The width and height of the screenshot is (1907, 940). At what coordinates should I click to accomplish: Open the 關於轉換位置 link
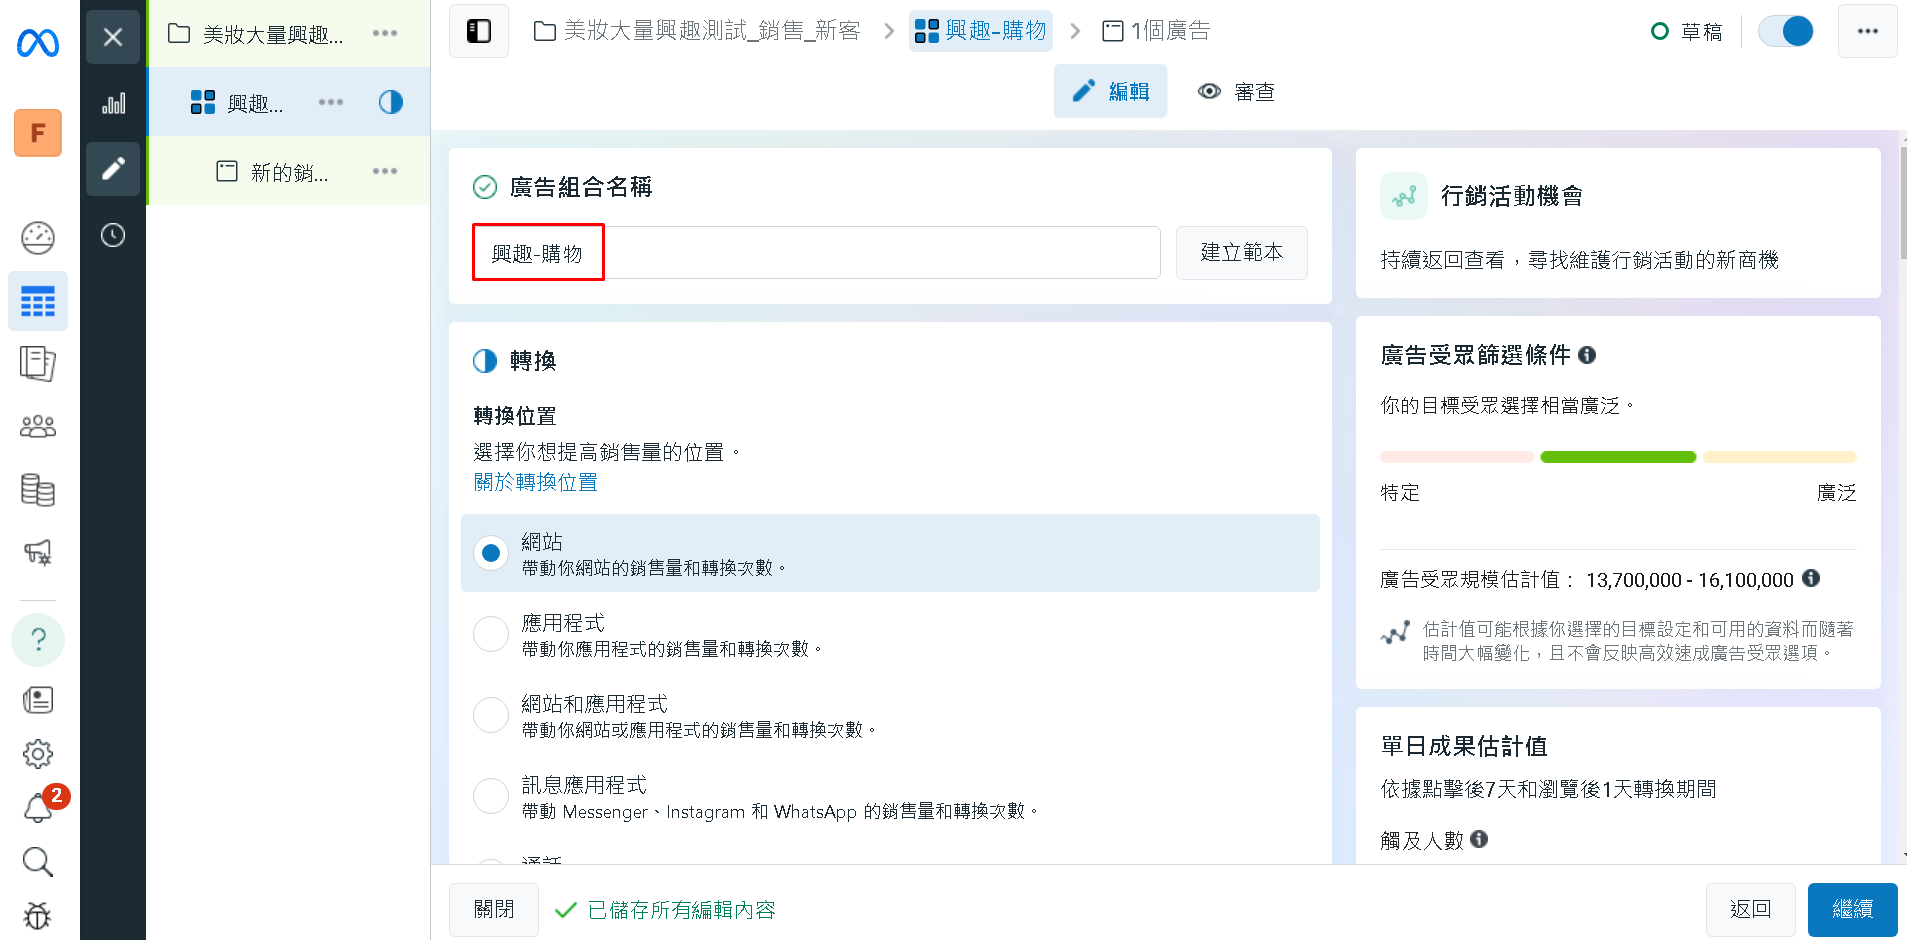pos(535,482)
